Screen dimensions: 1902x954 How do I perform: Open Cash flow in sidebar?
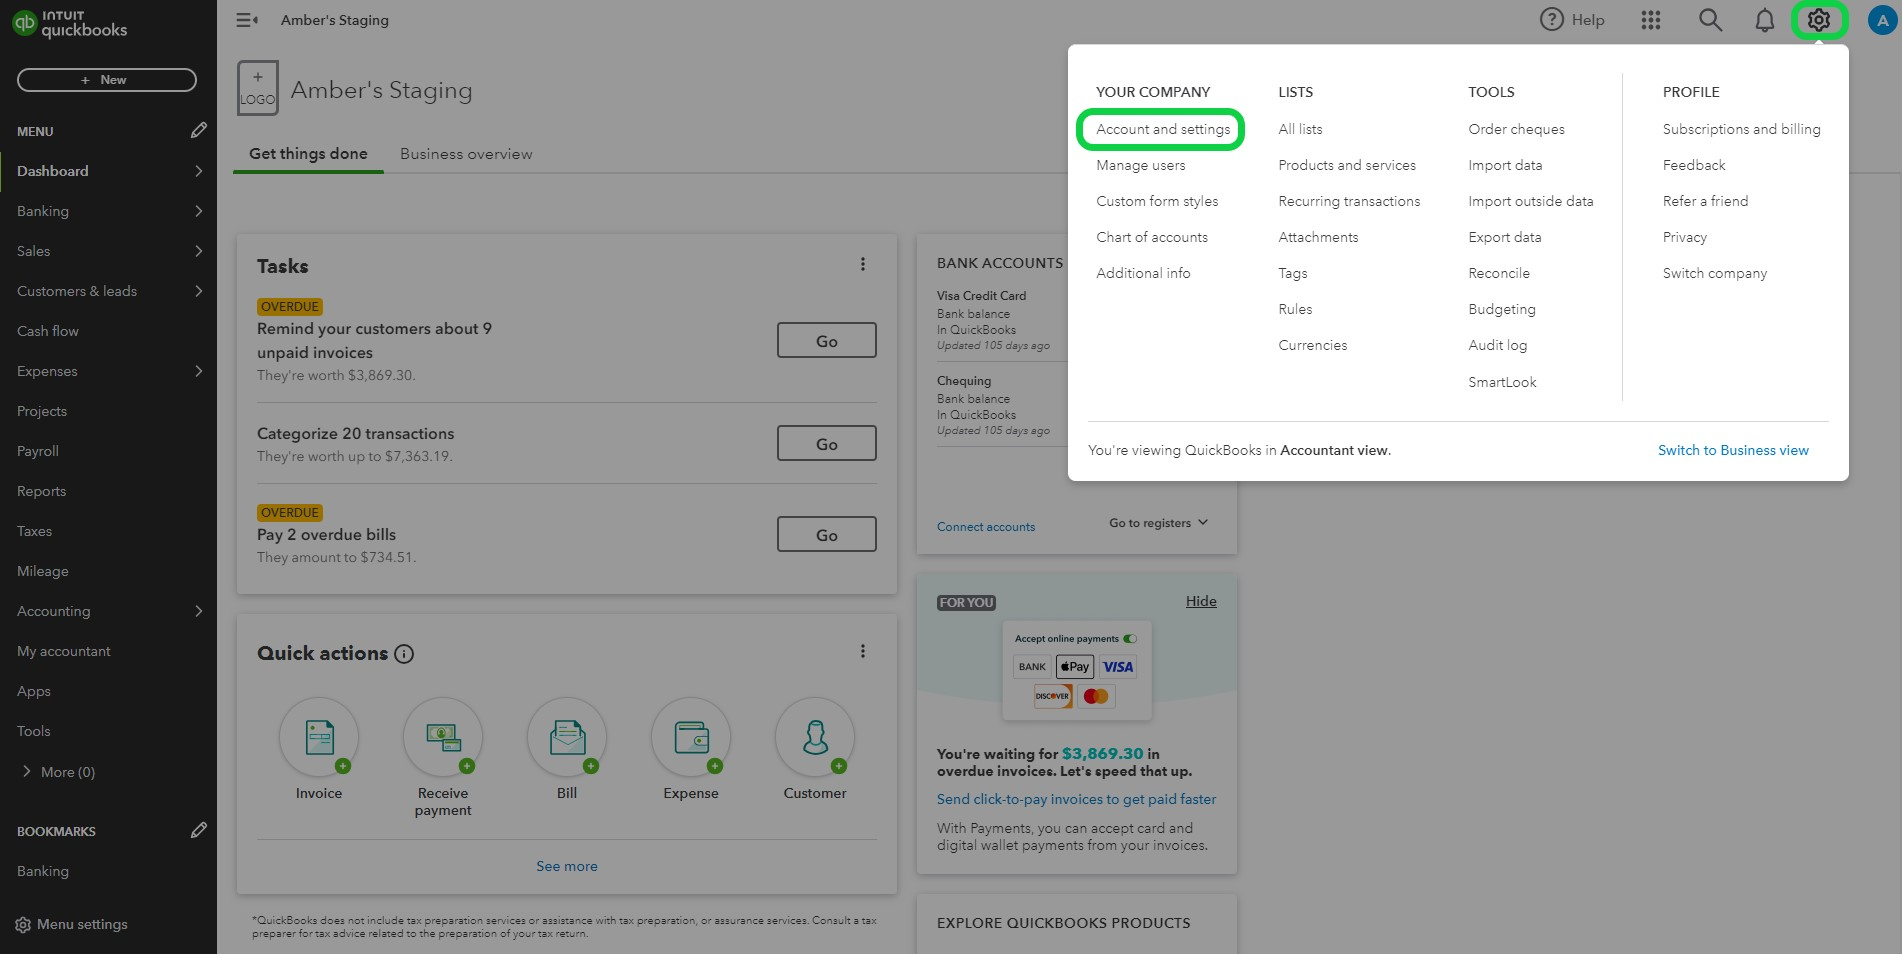(x=48, y=331)
